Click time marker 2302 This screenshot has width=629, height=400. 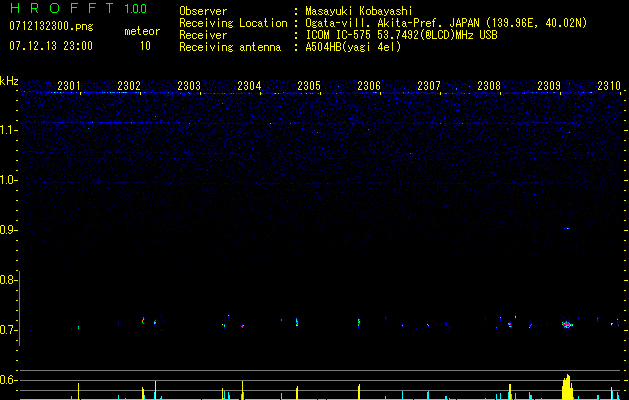(x=129, y=85)
